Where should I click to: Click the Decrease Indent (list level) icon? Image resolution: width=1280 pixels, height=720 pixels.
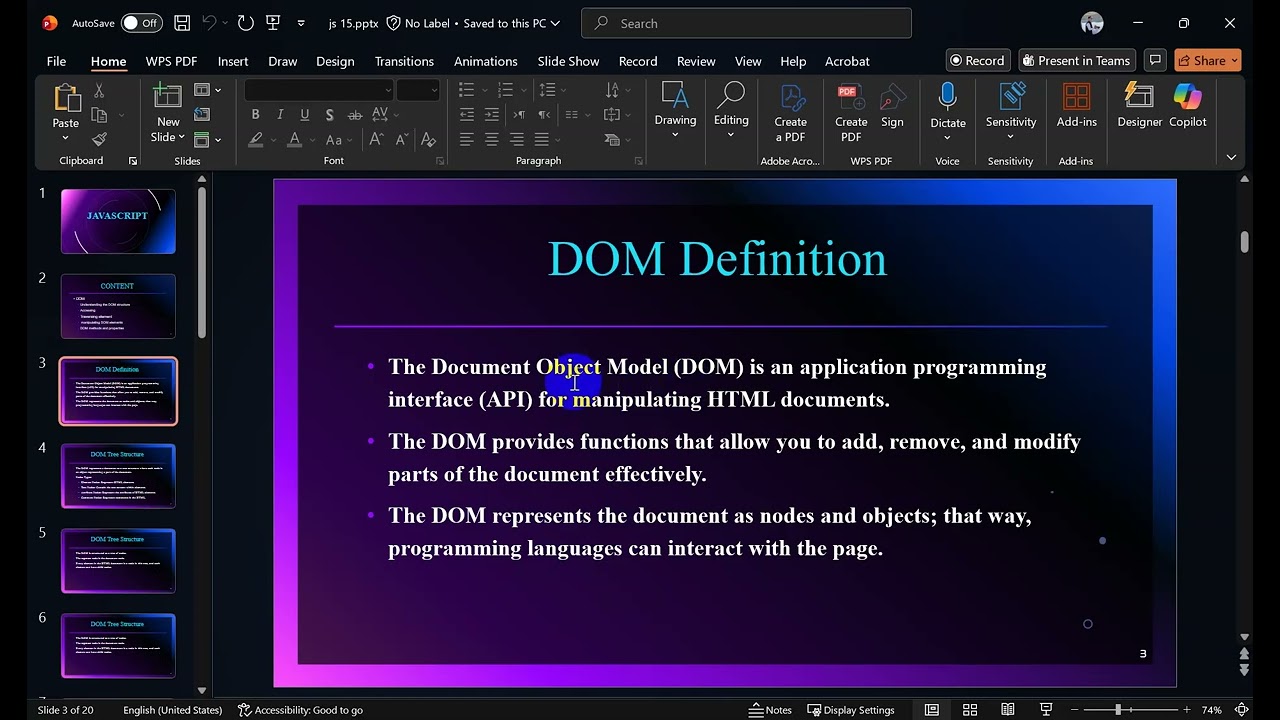[467, 115]
